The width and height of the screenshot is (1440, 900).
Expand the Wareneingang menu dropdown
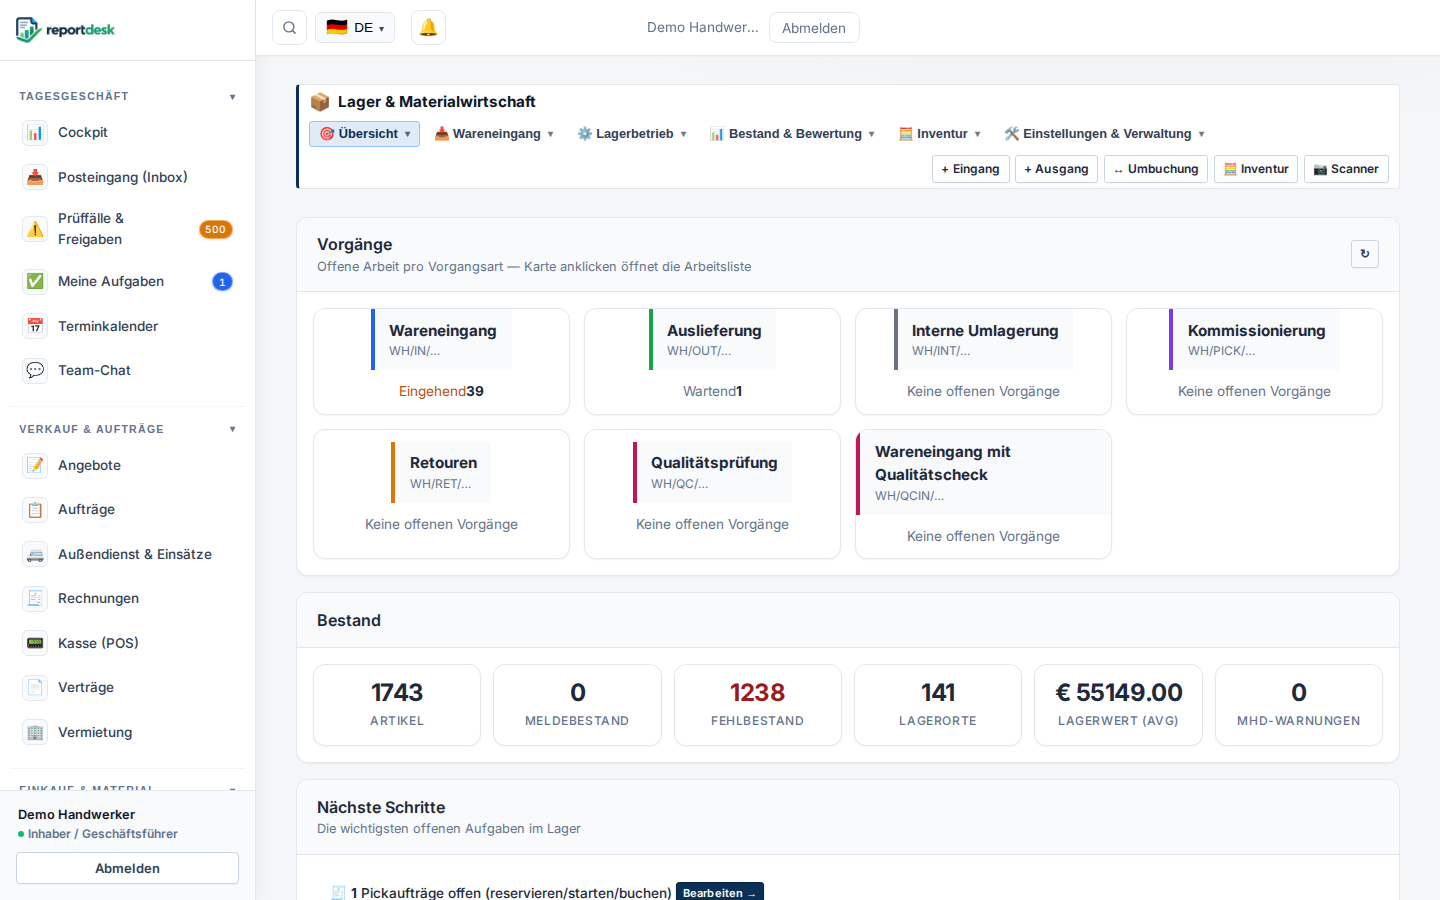click(494, 134)
